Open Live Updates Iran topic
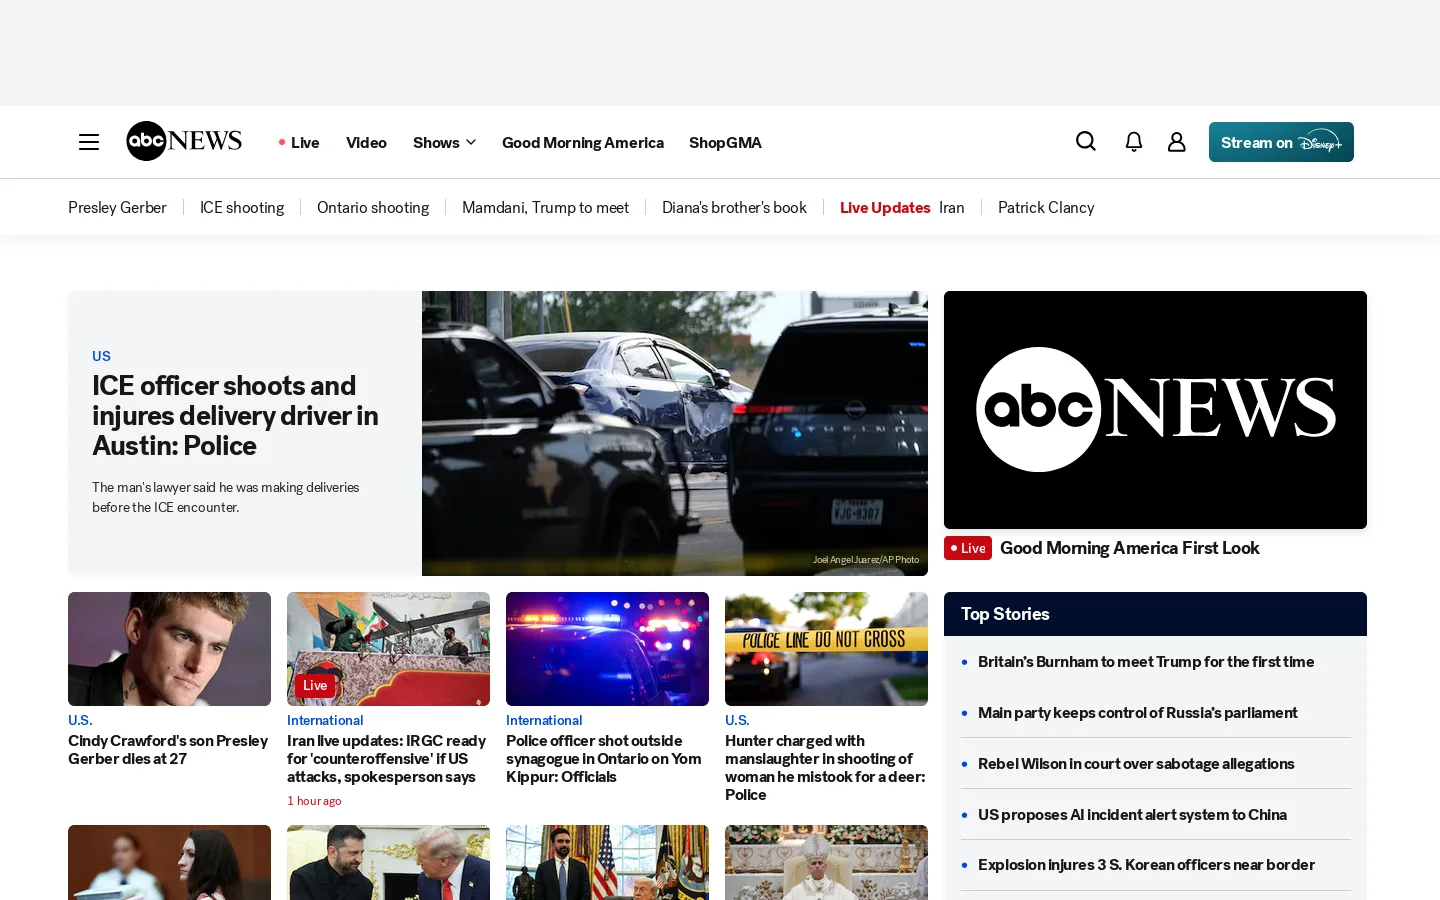1440x900 pixels. pyautogui.click(x=902, y=207)
